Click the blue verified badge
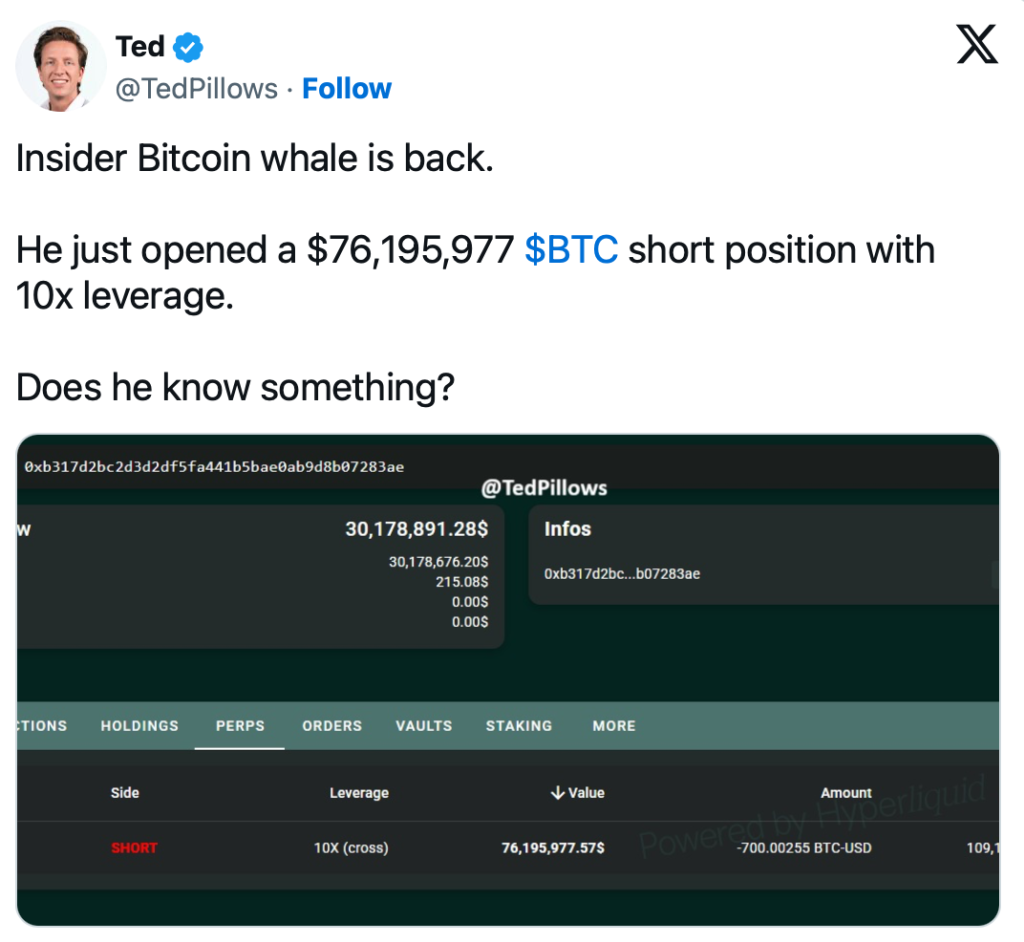 click(x=189, y=46)
